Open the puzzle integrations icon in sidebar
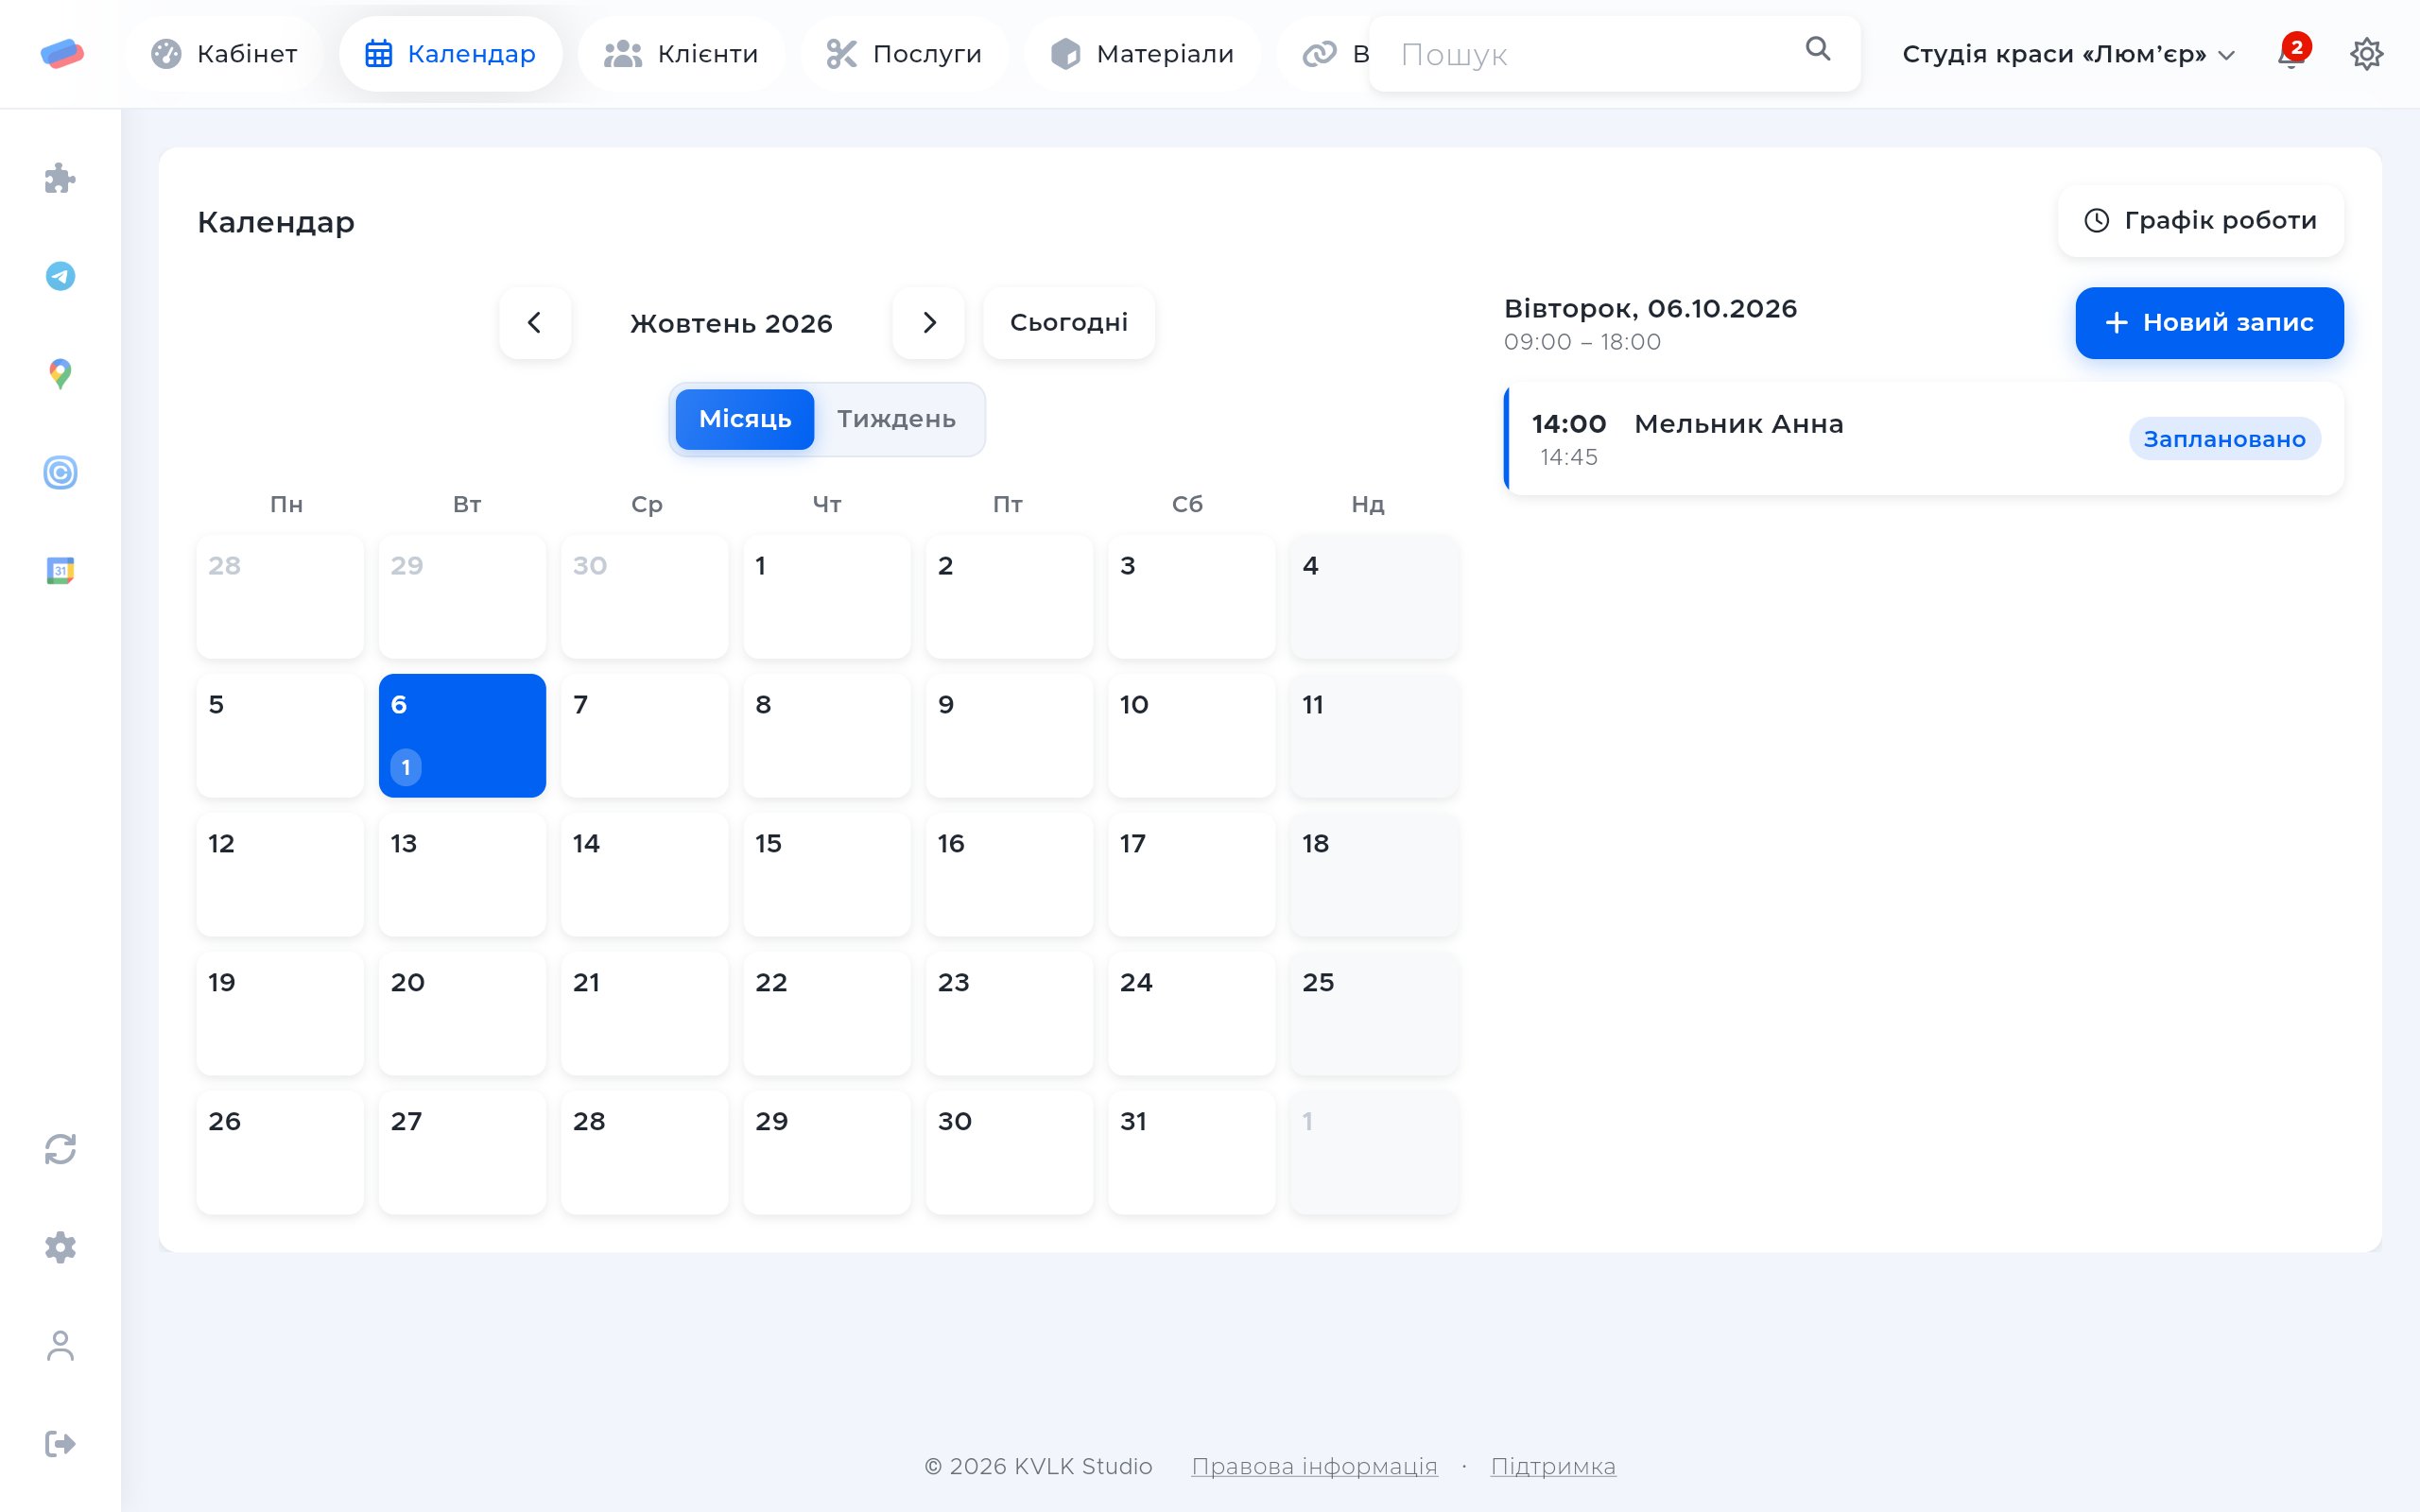 (60, 178)
